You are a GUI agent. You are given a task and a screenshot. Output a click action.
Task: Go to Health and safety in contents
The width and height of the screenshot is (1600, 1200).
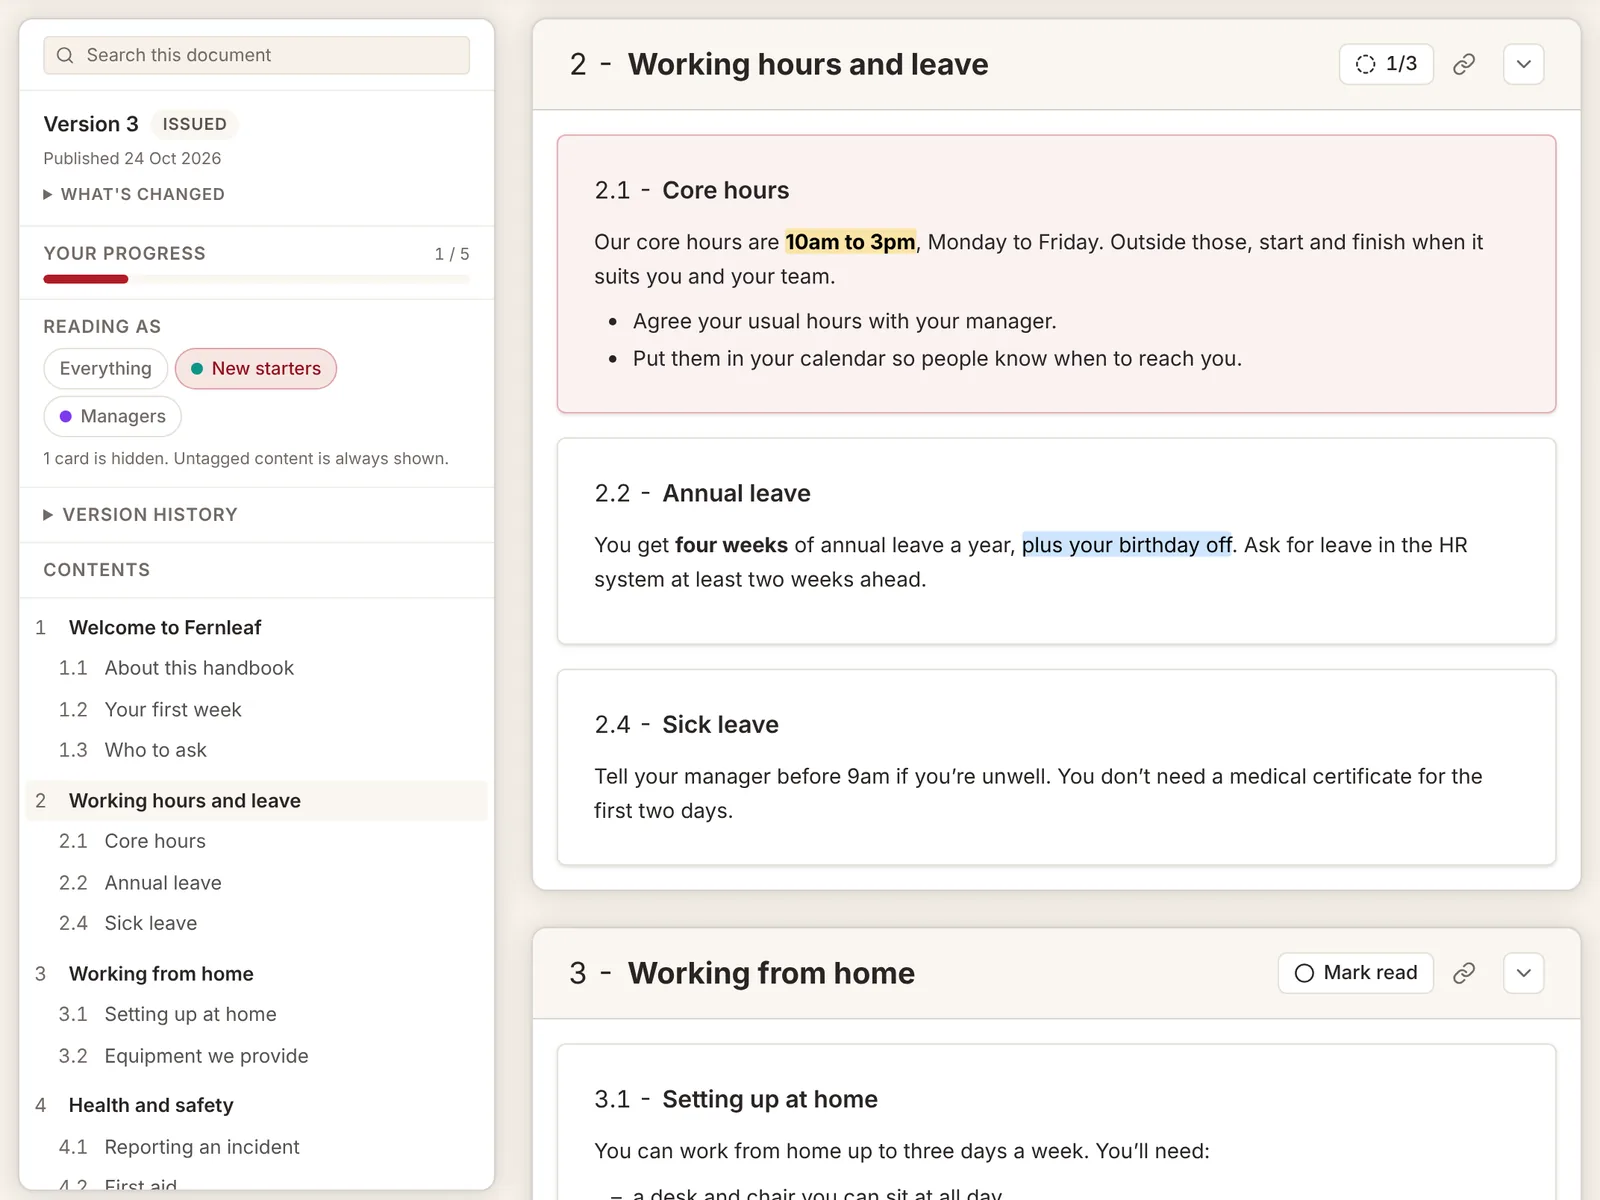tap(256, 1105)
